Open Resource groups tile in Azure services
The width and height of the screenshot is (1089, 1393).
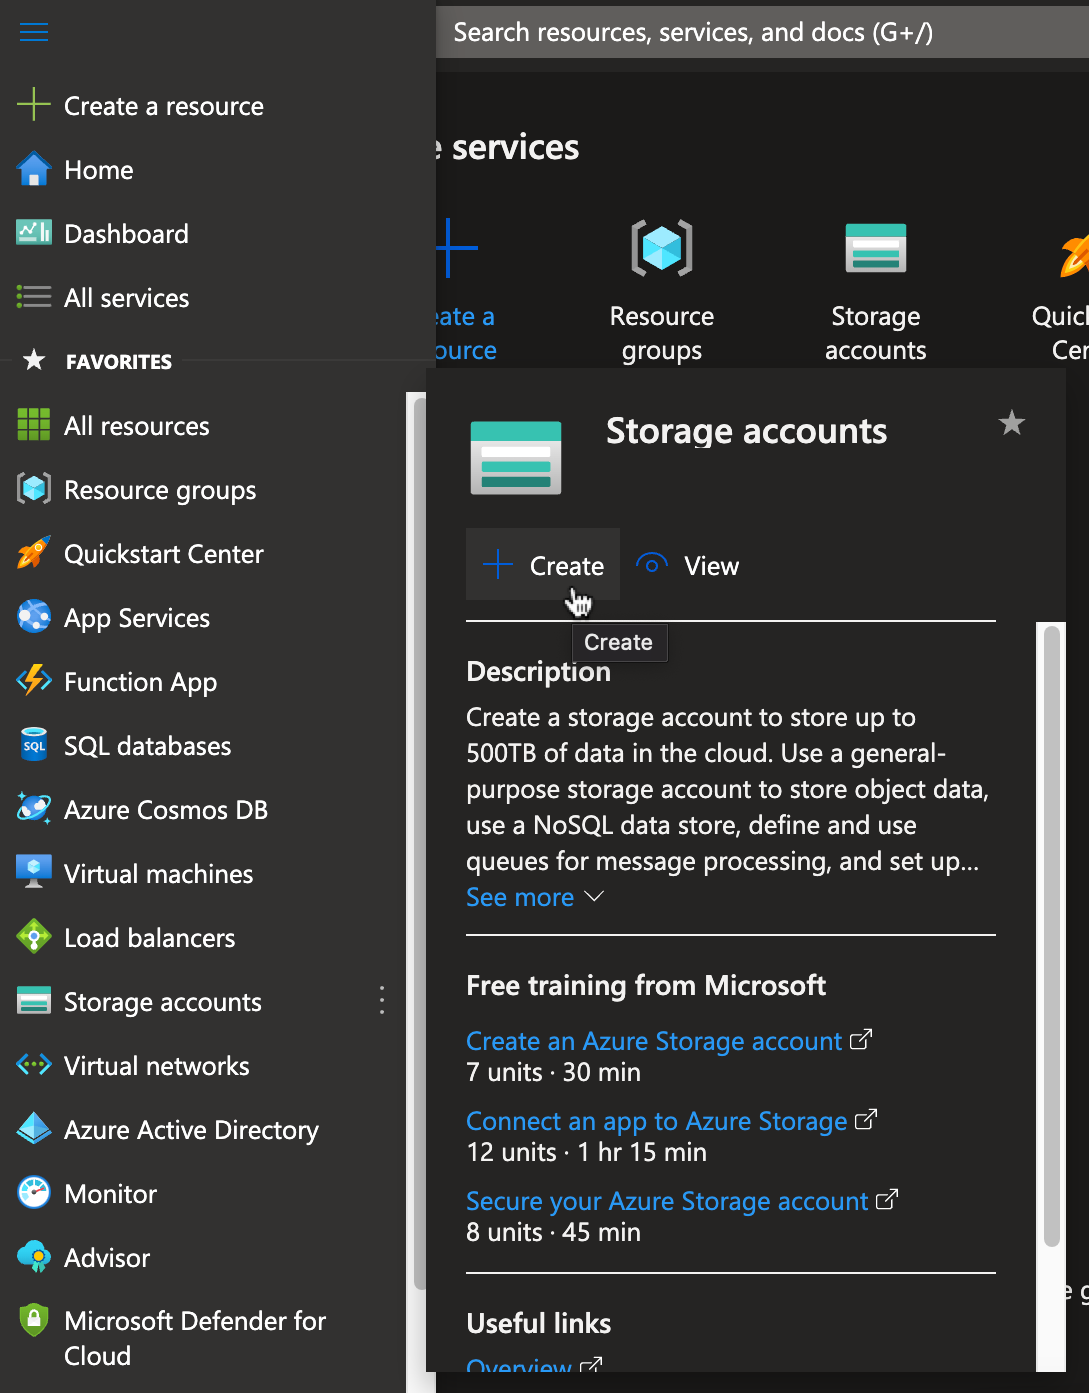[662, 290]
